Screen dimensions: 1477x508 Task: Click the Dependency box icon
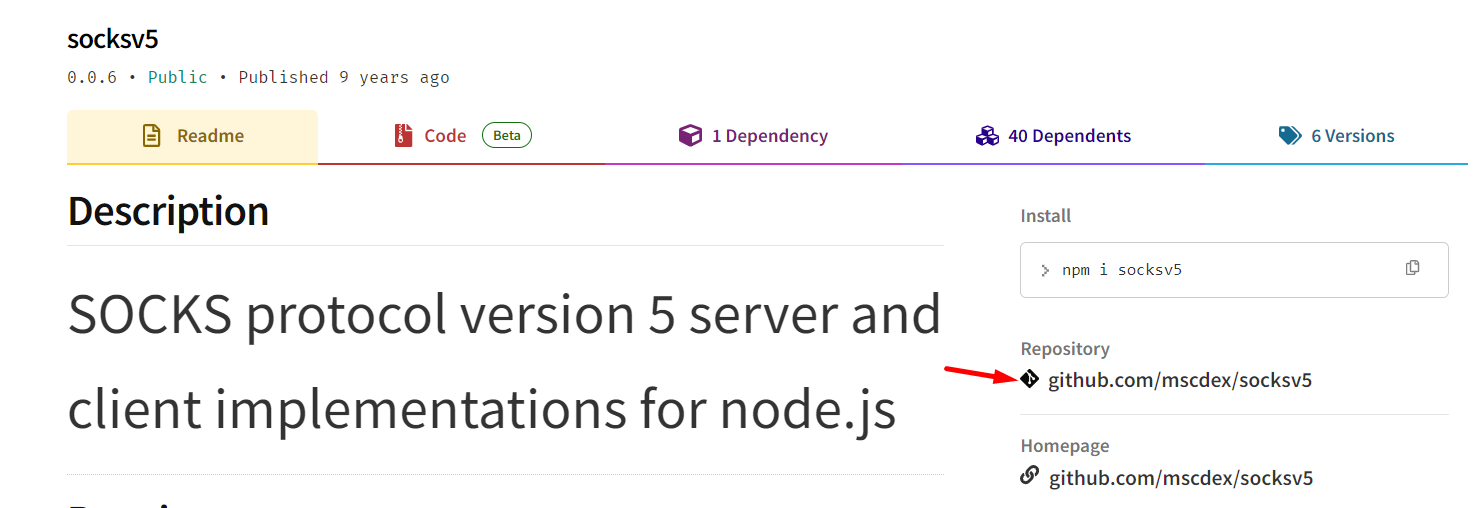690,136
